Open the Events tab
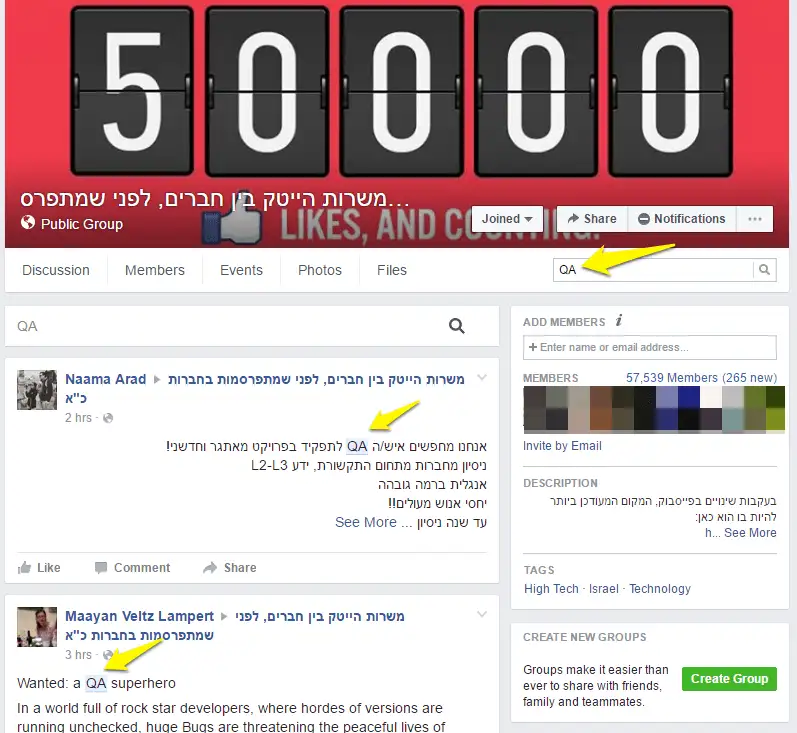 [x=241, y=270]
